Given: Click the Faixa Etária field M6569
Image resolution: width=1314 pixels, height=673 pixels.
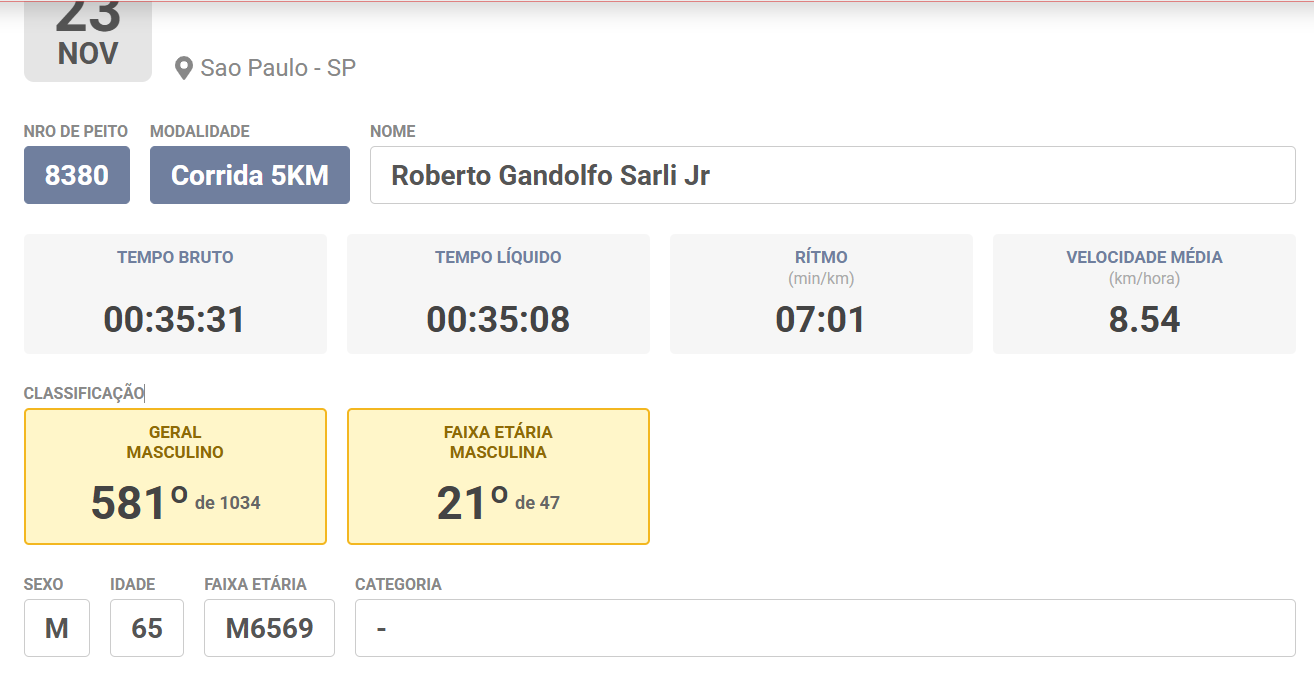Looking at the screenshot, I should [269, 628].
